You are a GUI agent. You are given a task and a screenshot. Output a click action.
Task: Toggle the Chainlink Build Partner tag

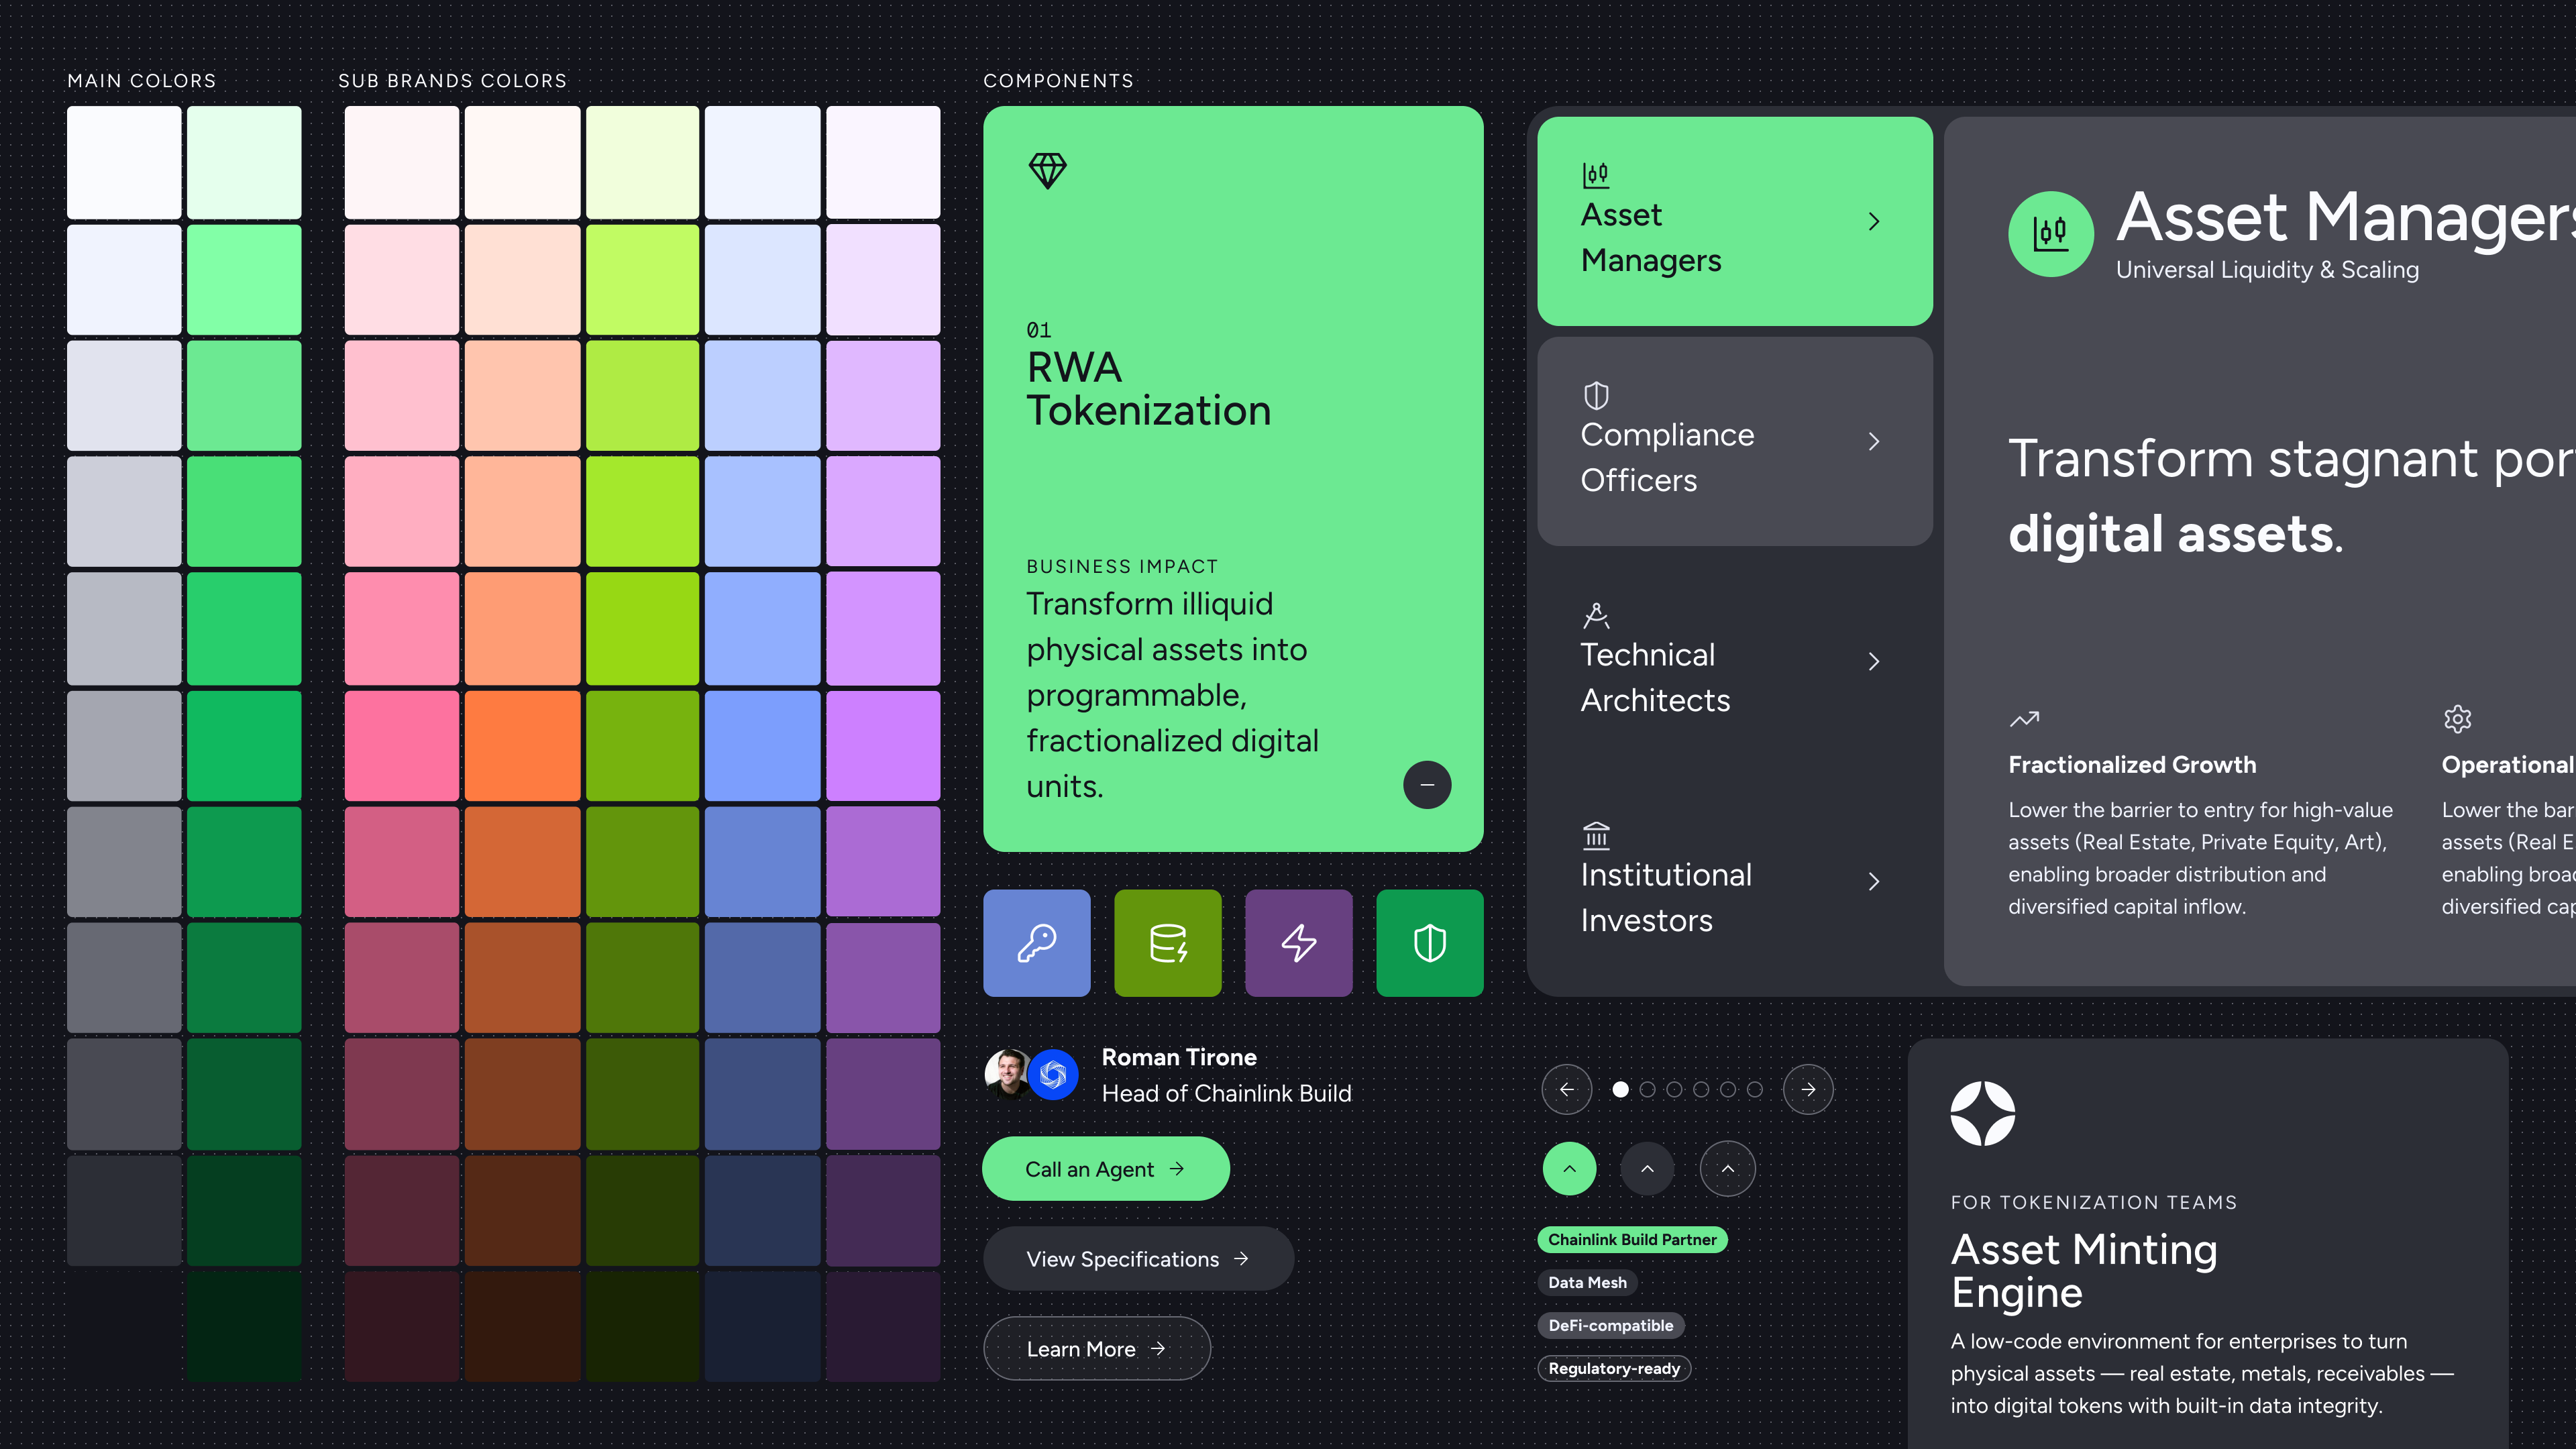point(1632,1239)
